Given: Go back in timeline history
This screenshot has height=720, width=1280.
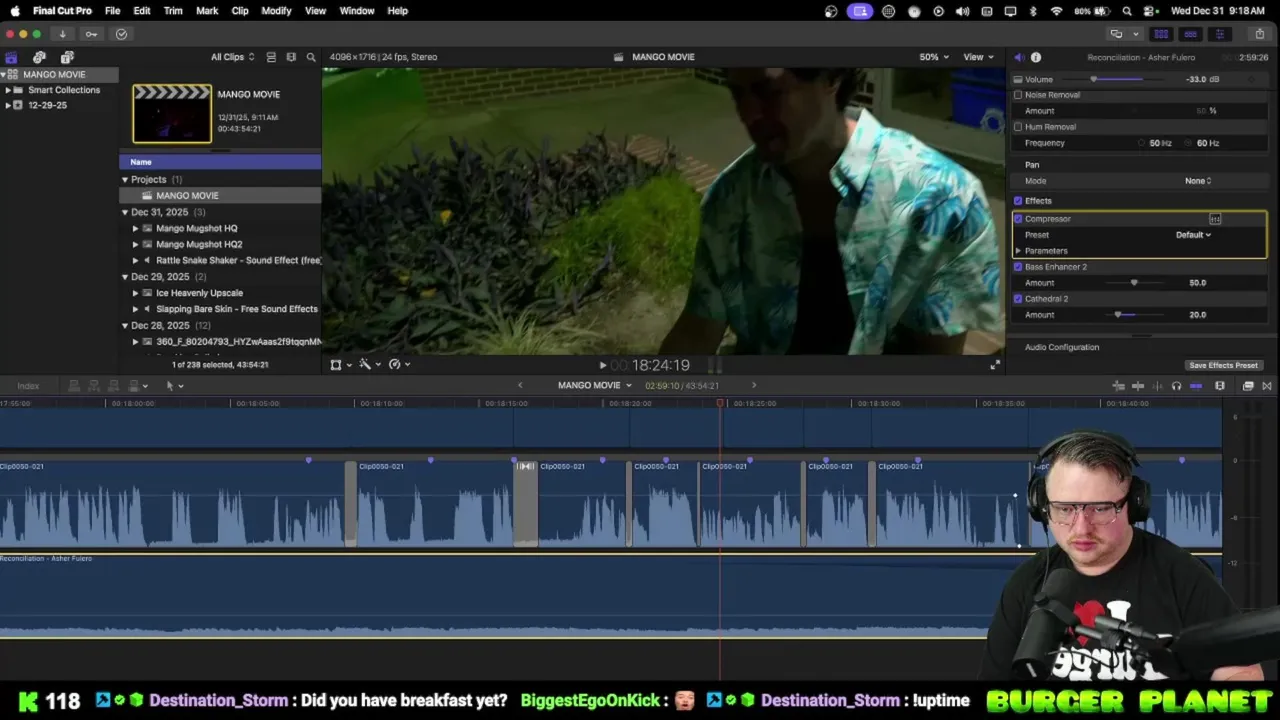Looking at the screenshot, I should tap(520, 386).
